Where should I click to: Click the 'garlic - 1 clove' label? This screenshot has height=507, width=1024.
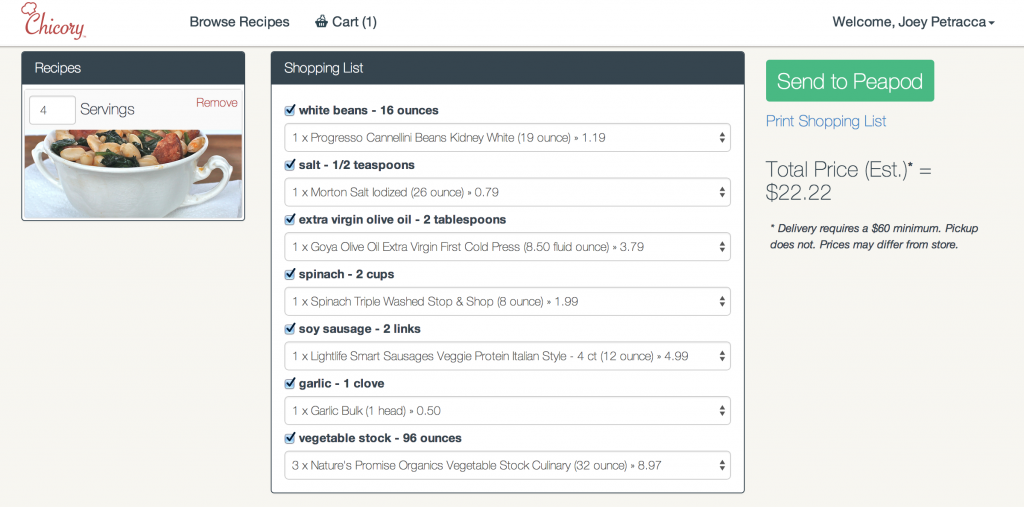pos(342,383)
